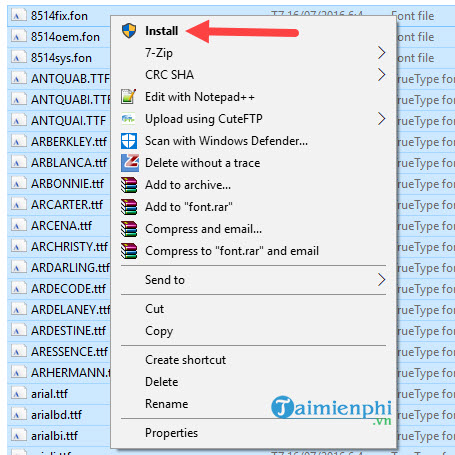The image size is (455, 455).
Task: Click WinRAR icon beside Compress to "font.rar" and email
Action: [129, 251]
